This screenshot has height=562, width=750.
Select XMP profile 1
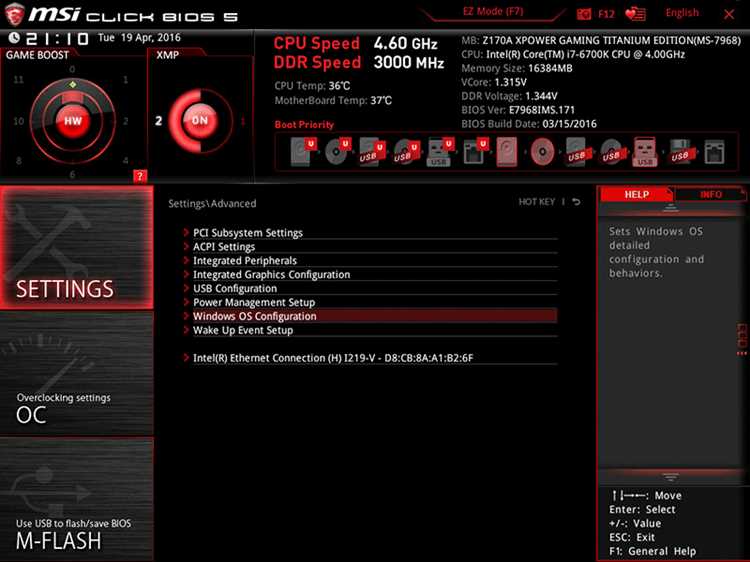[243, 121]
